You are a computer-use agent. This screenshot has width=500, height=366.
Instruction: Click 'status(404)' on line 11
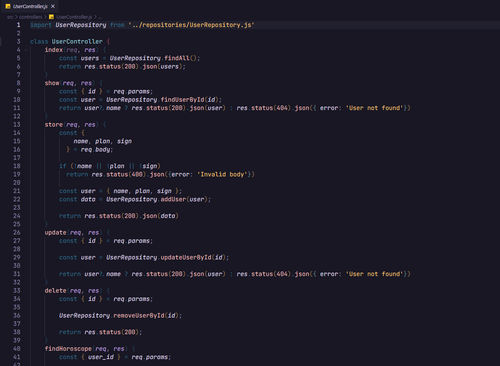271,108
